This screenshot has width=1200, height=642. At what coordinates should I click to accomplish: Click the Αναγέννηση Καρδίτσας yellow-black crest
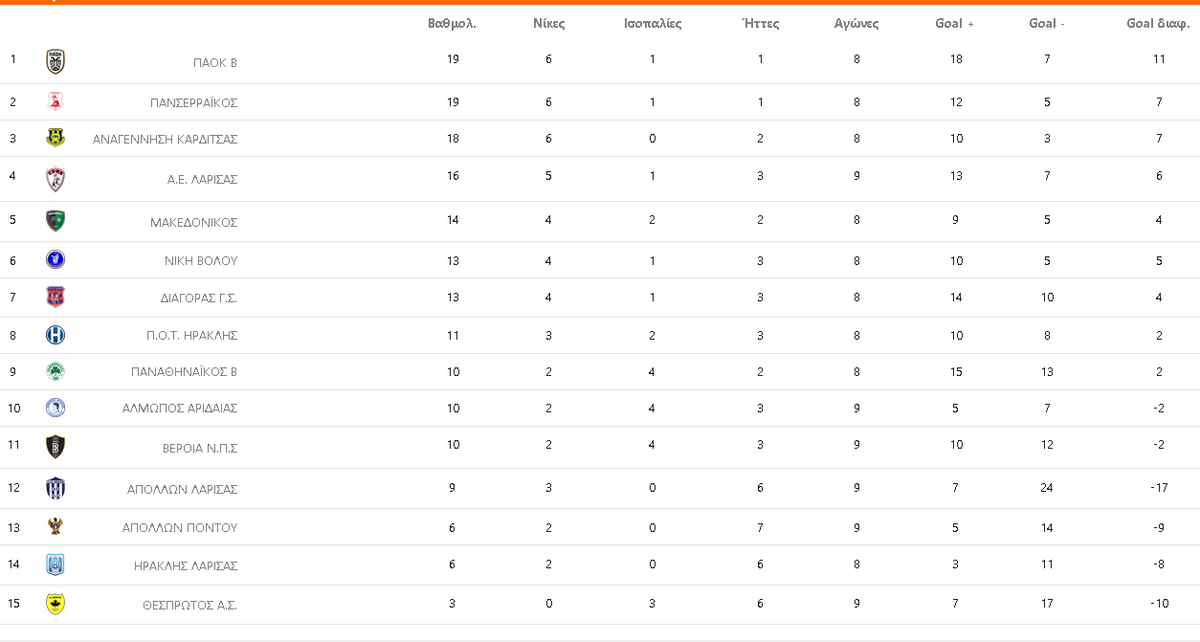[56, 138]
